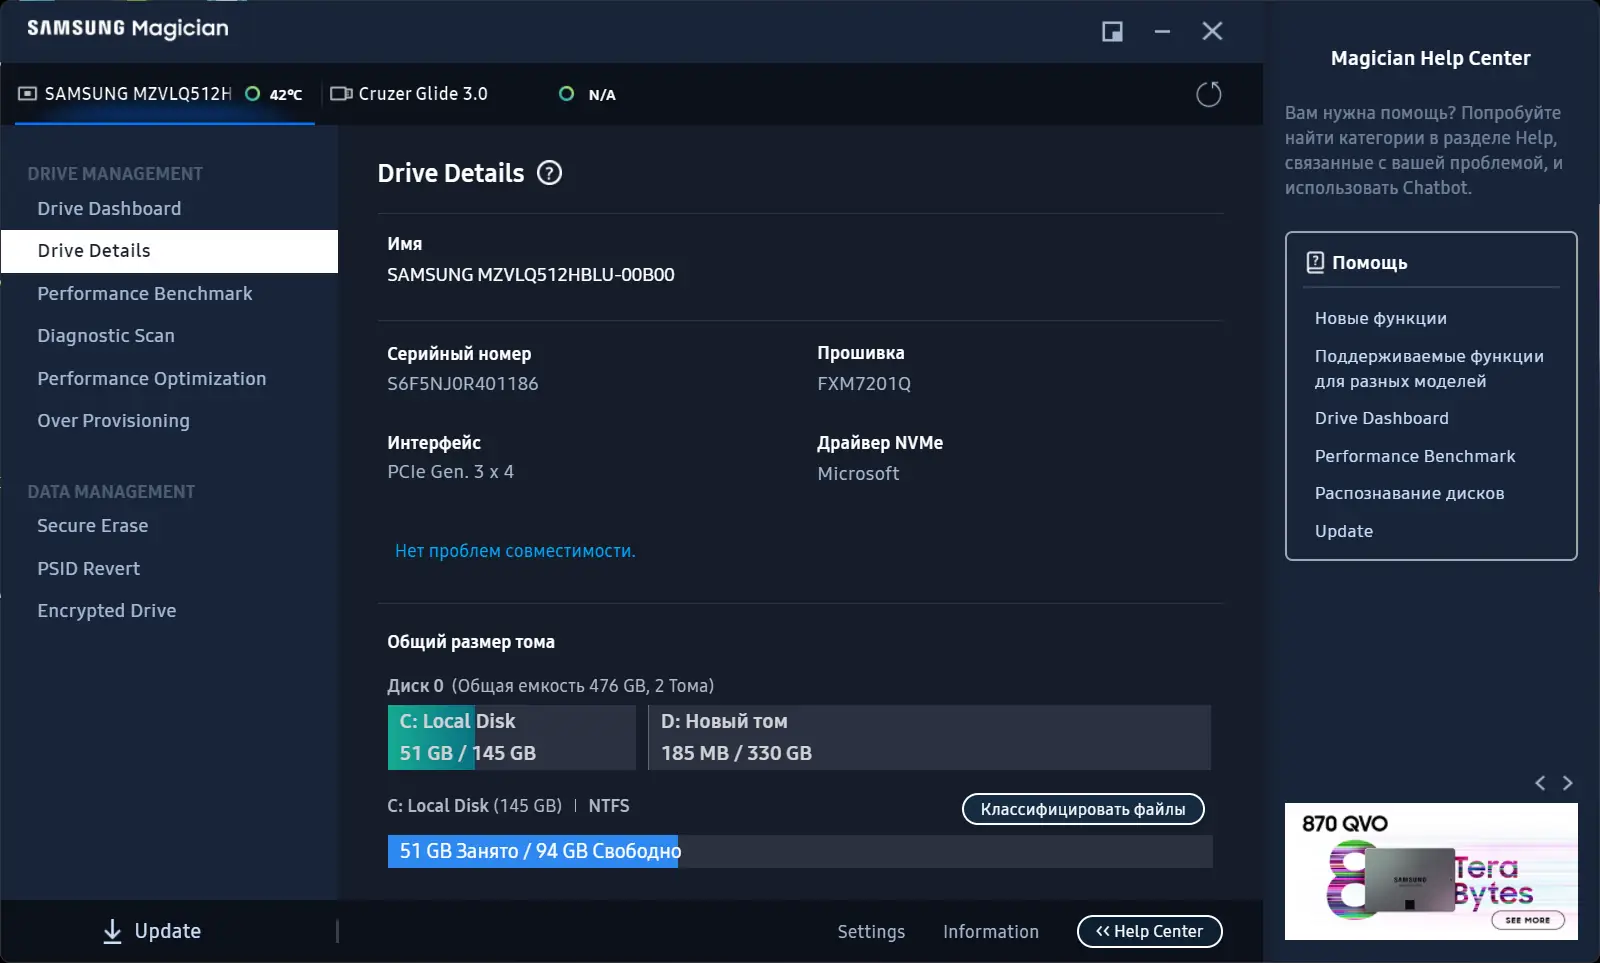
Task: Click the Cruzer Glide 3.0 USB drive icon
Action: [341, 94]
